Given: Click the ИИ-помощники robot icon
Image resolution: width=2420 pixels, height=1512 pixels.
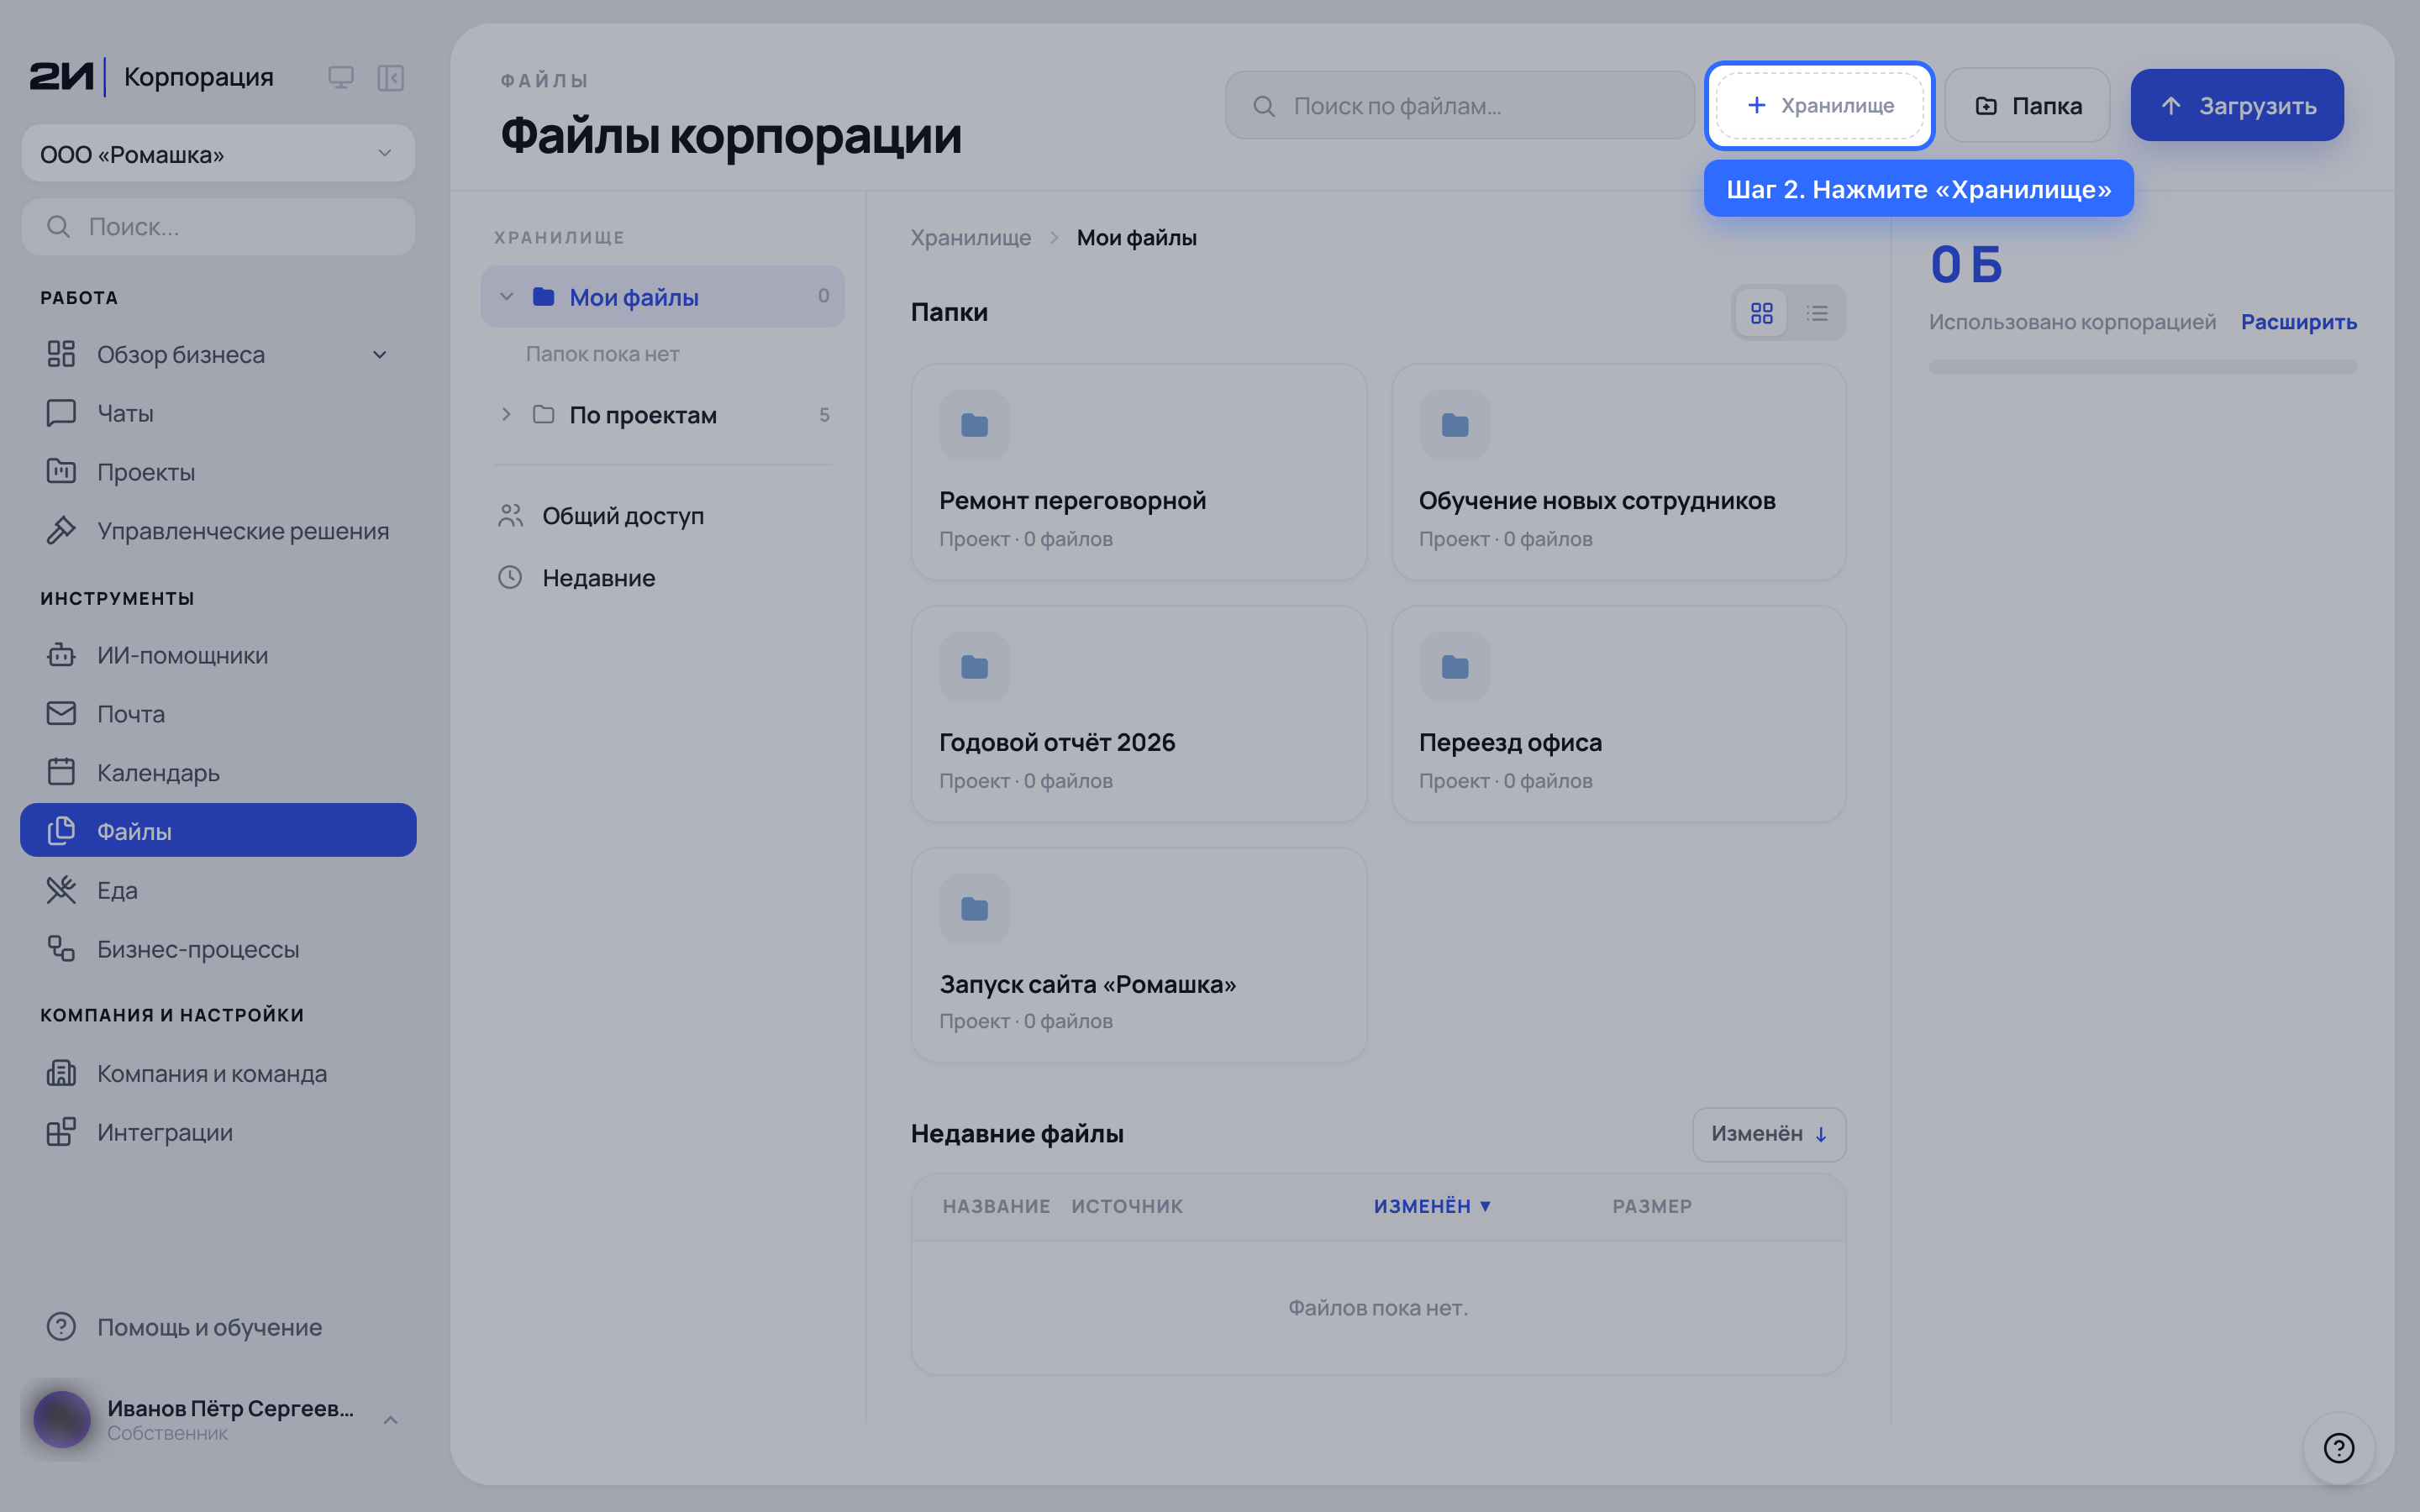Looking at the screenshot, I should coord(61,655).
